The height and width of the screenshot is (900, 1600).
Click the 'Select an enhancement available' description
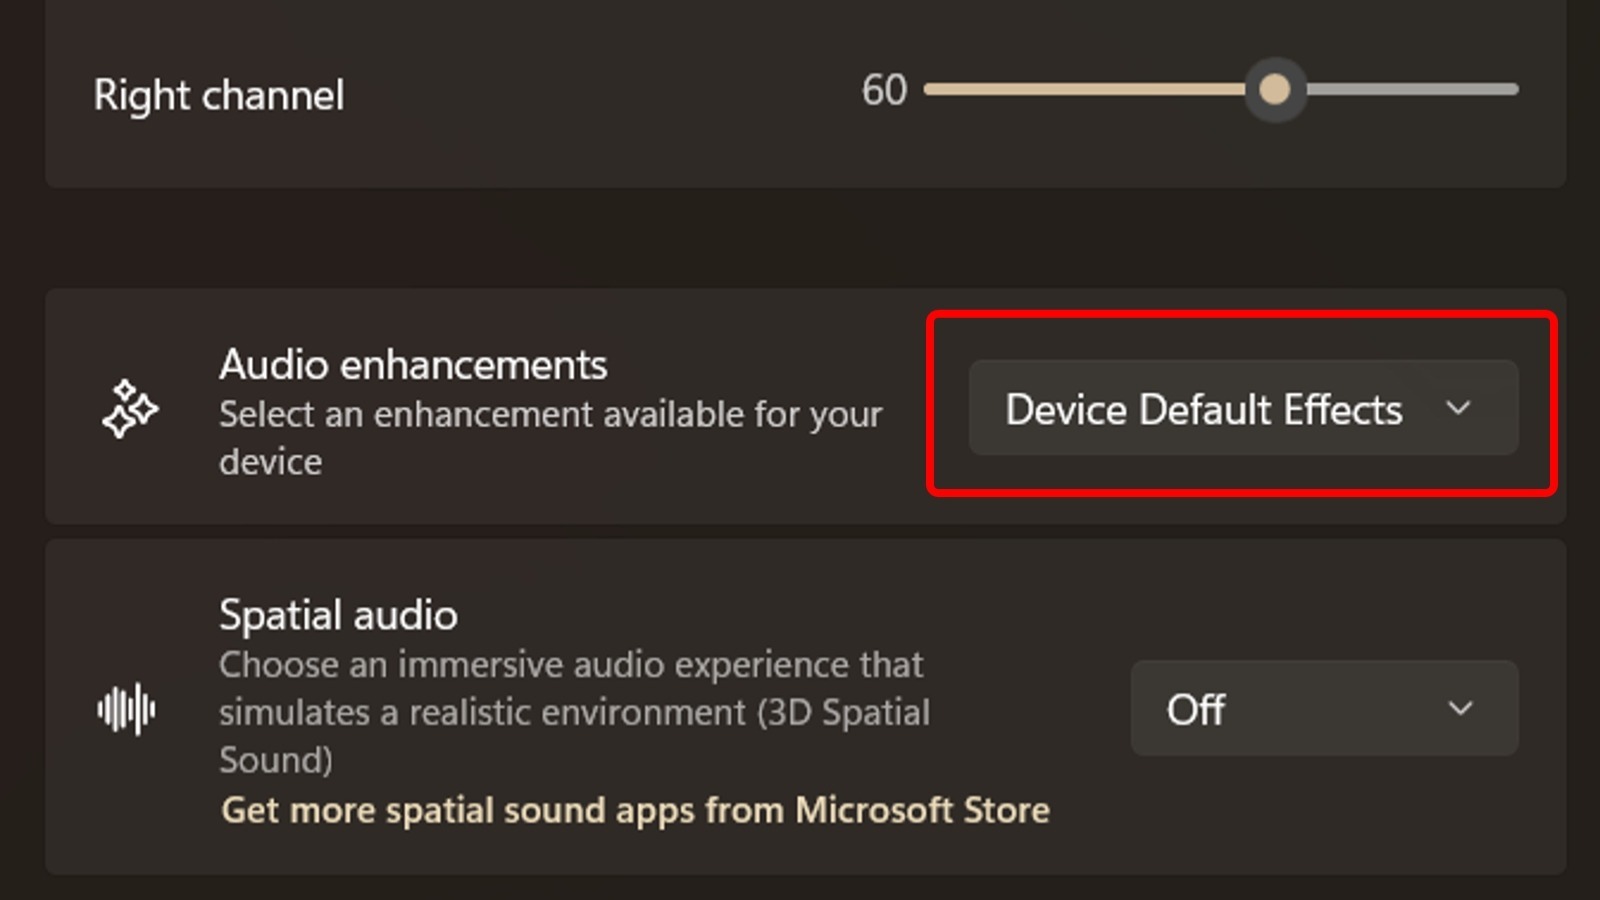[x=550, y=415]
